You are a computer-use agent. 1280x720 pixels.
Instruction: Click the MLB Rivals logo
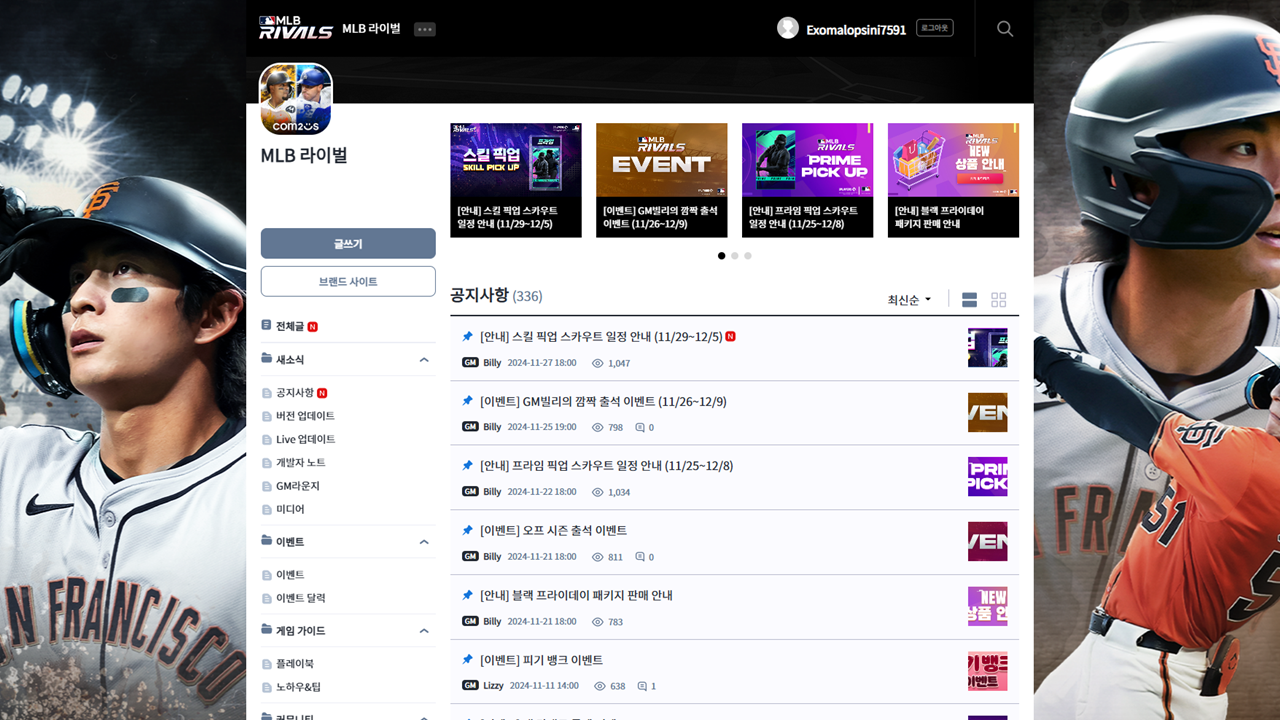[x=295, y=28]
